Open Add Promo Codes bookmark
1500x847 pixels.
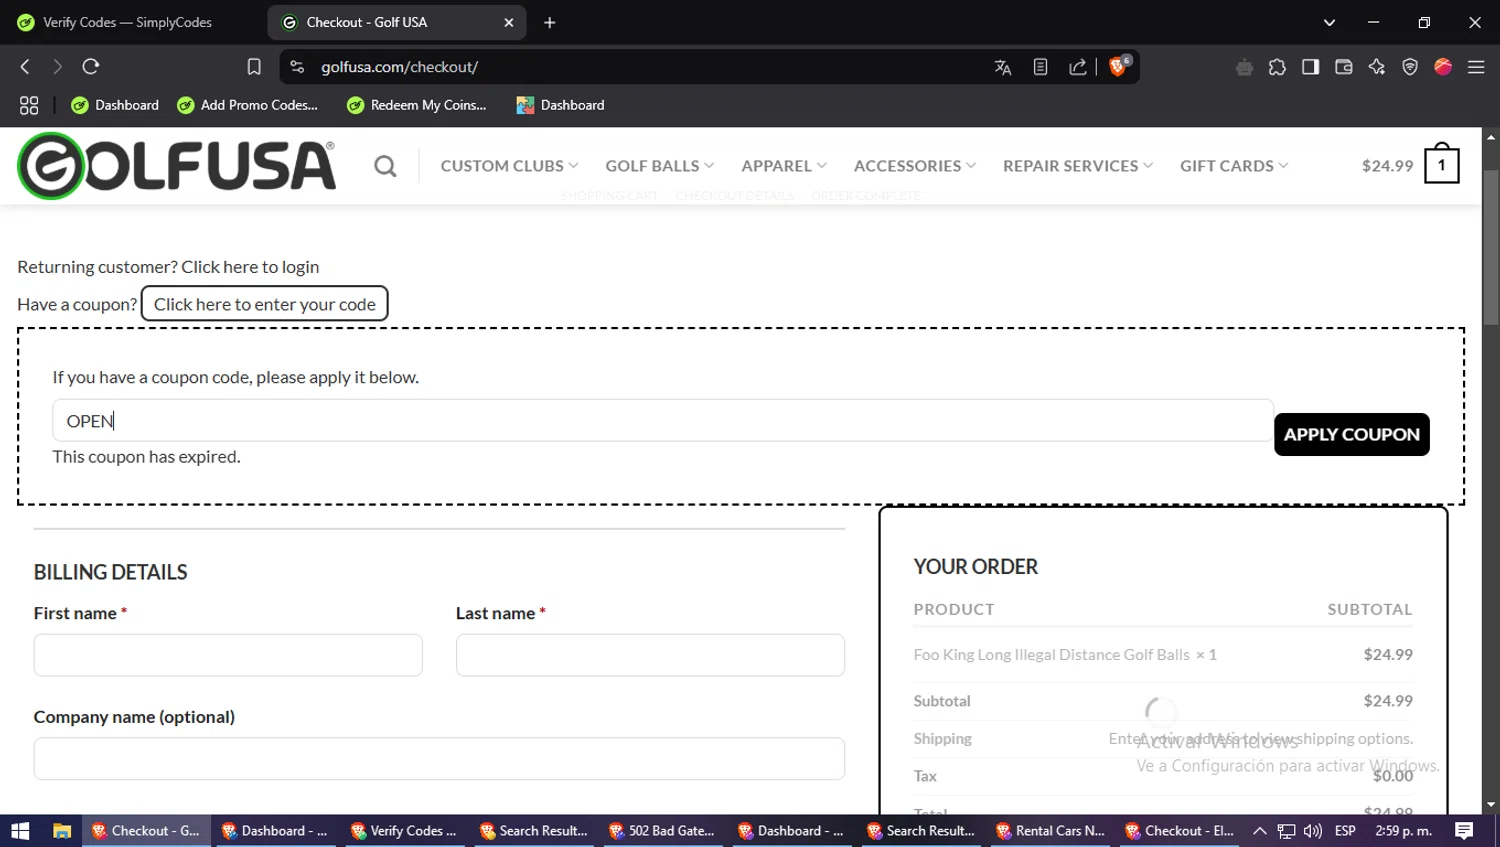click(247, 105)
